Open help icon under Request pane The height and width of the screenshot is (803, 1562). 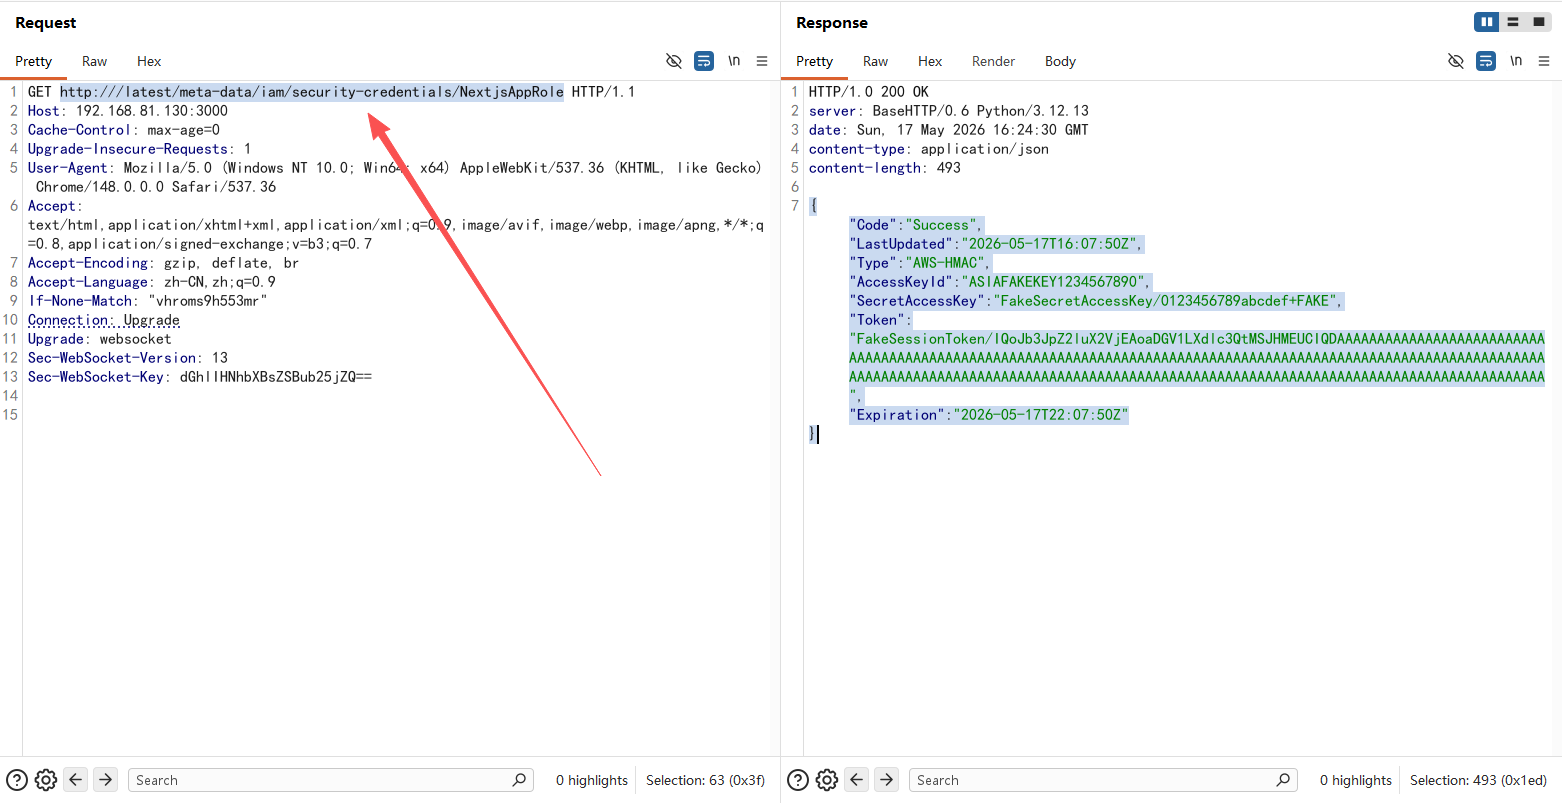17,780
